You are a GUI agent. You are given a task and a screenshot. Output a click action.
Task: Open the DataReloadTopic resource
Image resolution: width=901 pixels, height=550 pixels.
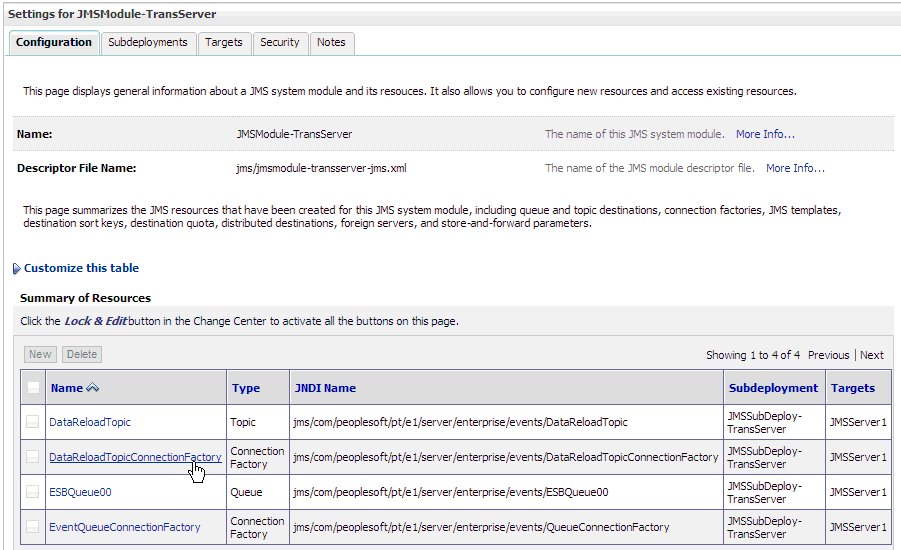pyautogui.click(x=90, y=422)
